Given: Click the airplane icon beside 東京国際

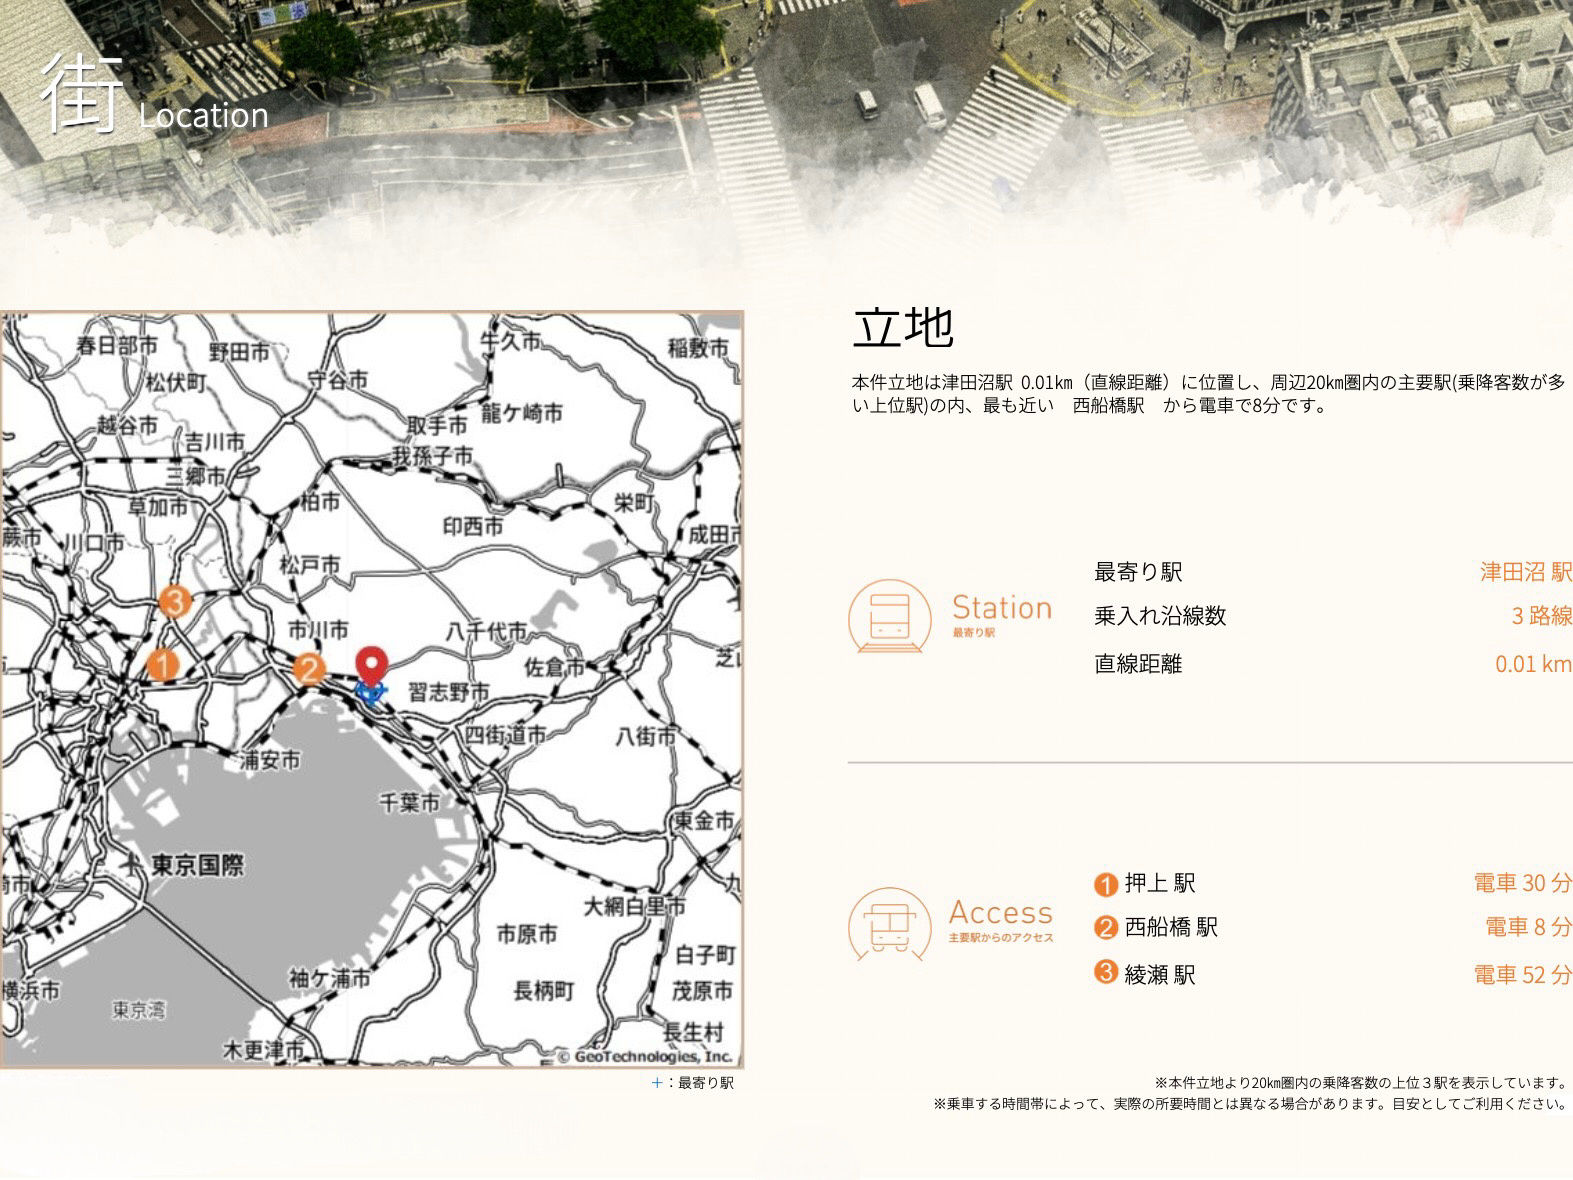Looking at the screenshot, I should pos(130,865).
